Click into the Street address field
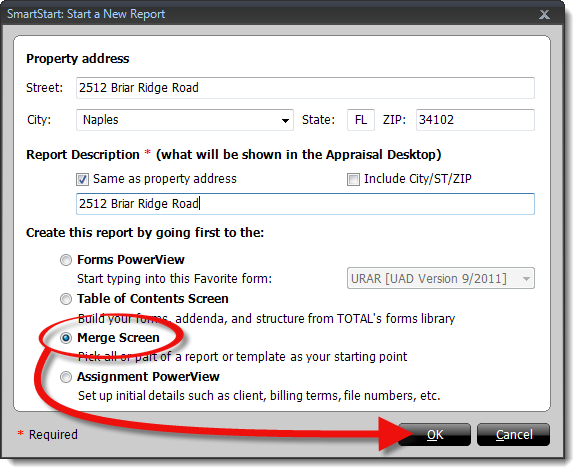The image size is (580, 474). click(x=305, y=88)
